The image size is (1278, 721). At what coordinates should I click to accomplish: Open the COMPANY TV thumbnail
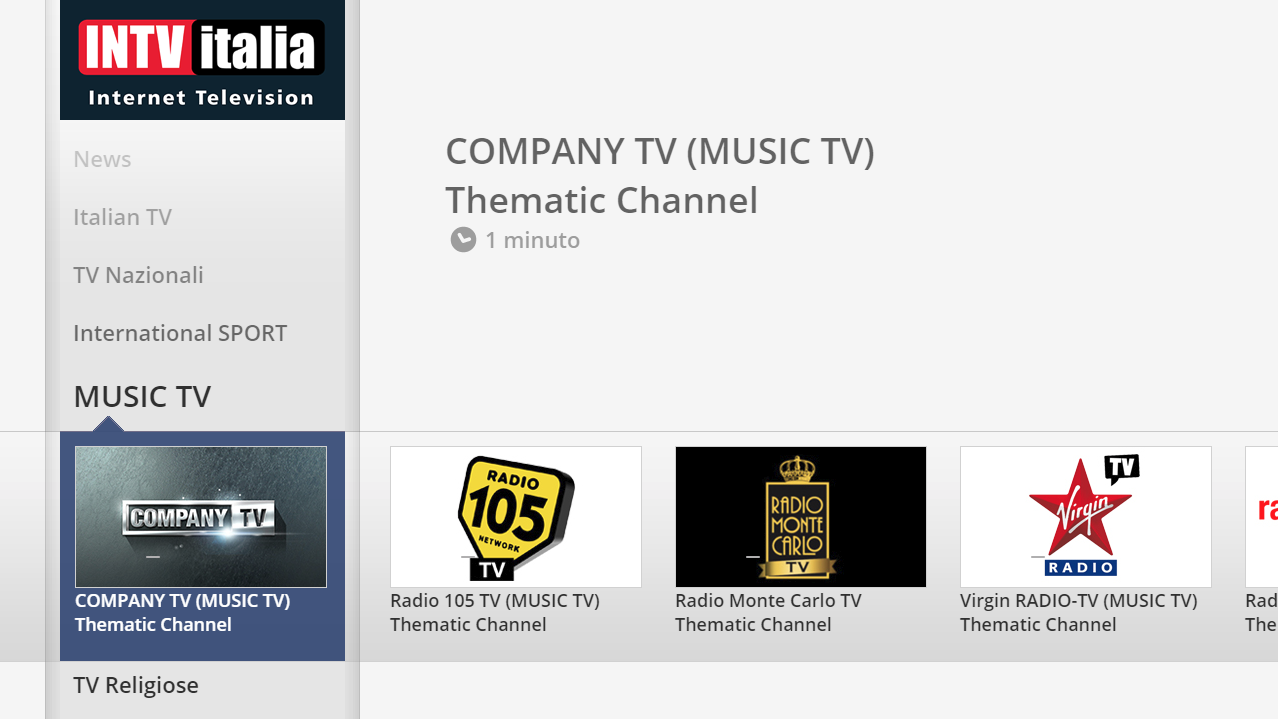click(x=201, y=517)
